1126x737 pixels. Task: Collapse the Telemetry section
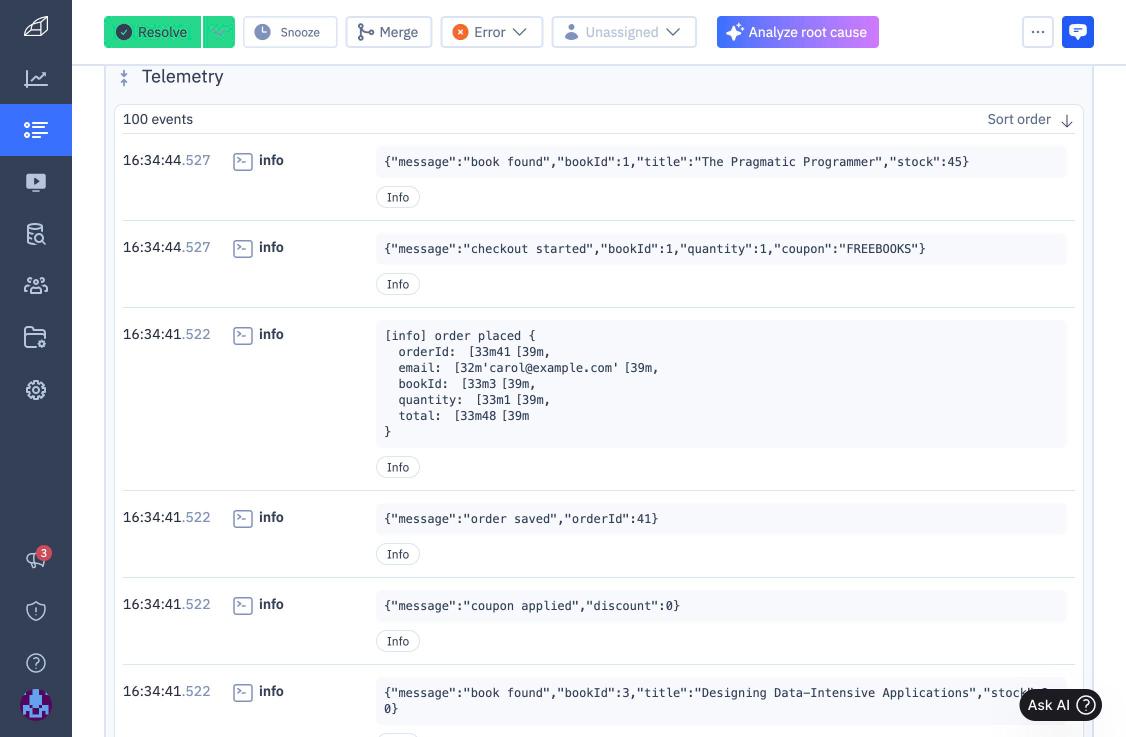point(124,78)
